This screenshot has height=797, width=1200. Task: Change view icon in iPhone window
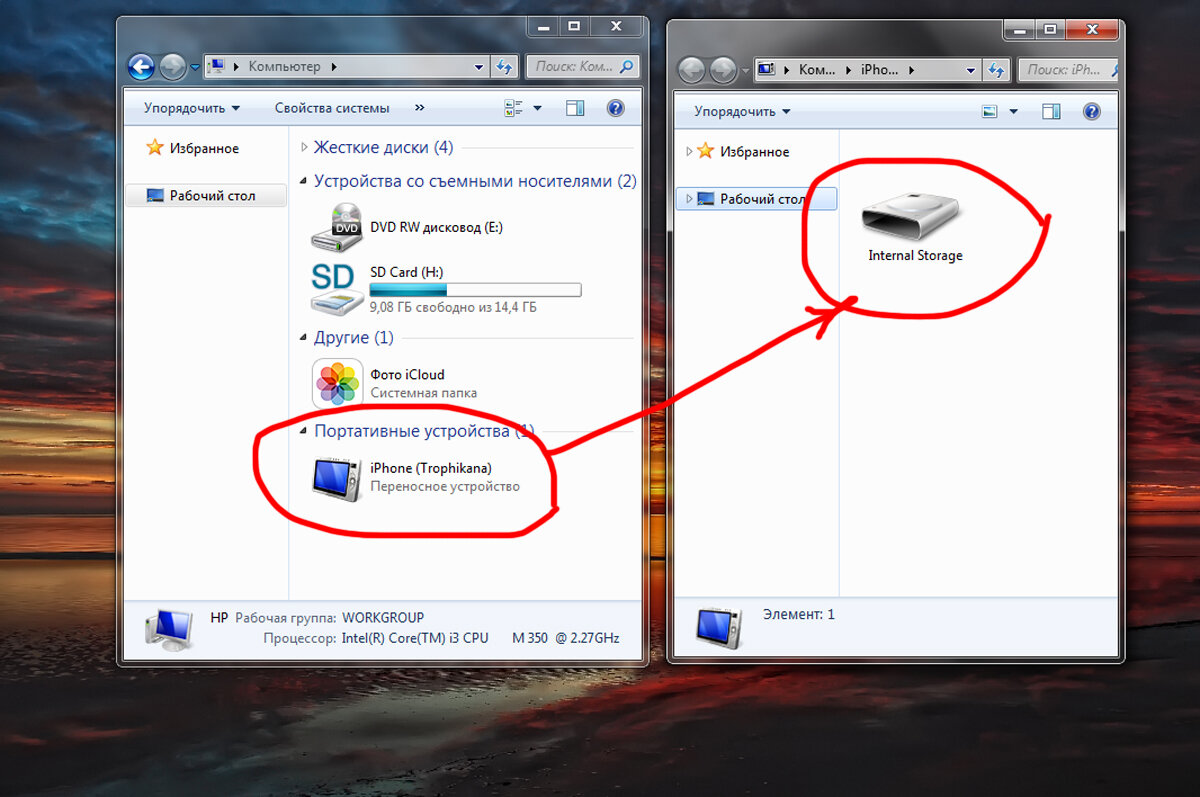coord(990,112)
